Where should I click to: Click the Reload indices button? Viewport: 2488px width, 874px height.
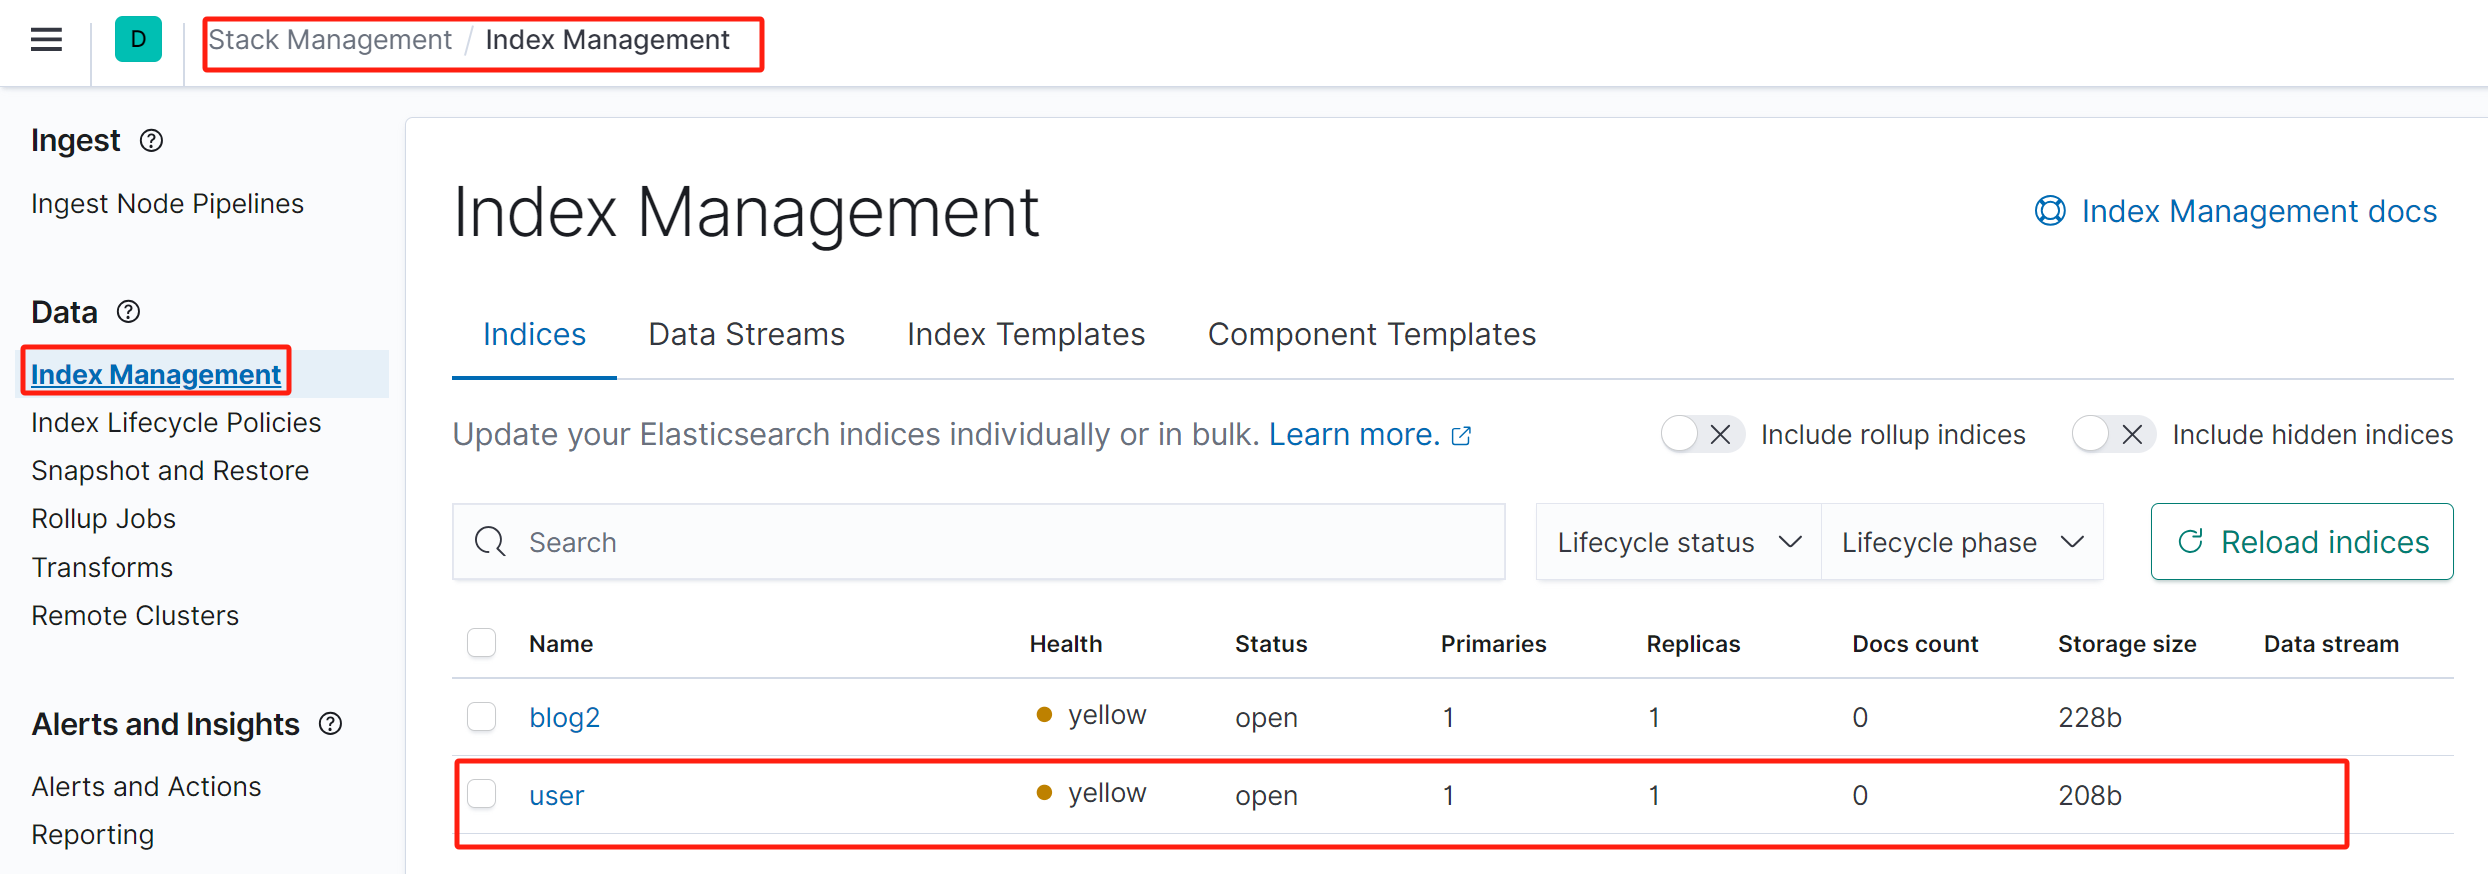tap(2302, 542)
